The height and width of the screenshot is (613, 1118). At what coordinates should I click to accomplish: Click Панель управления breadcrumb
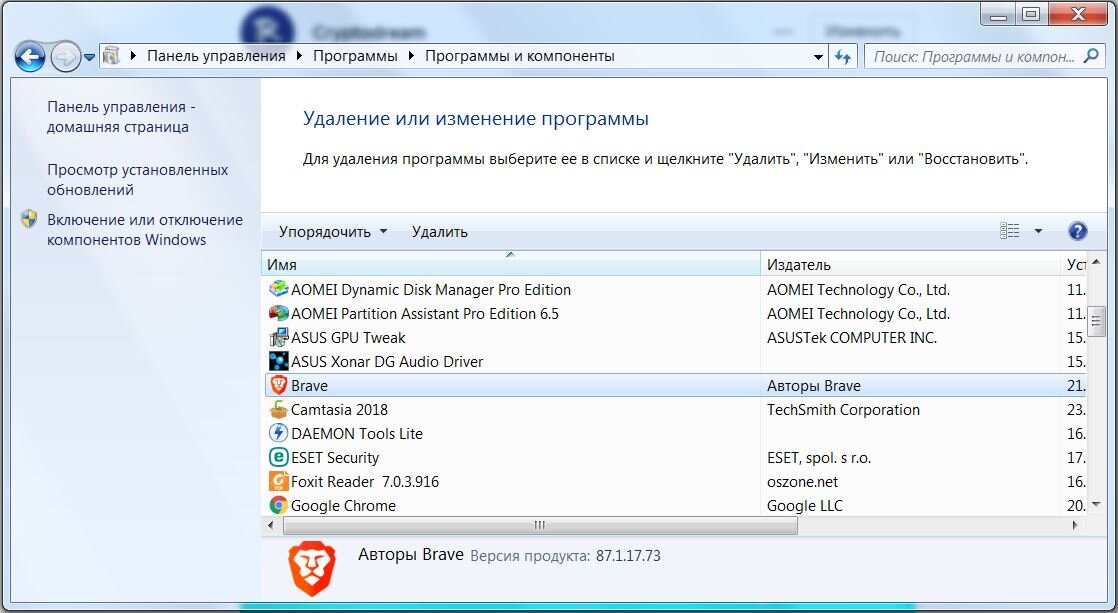(x=216, y=56)
